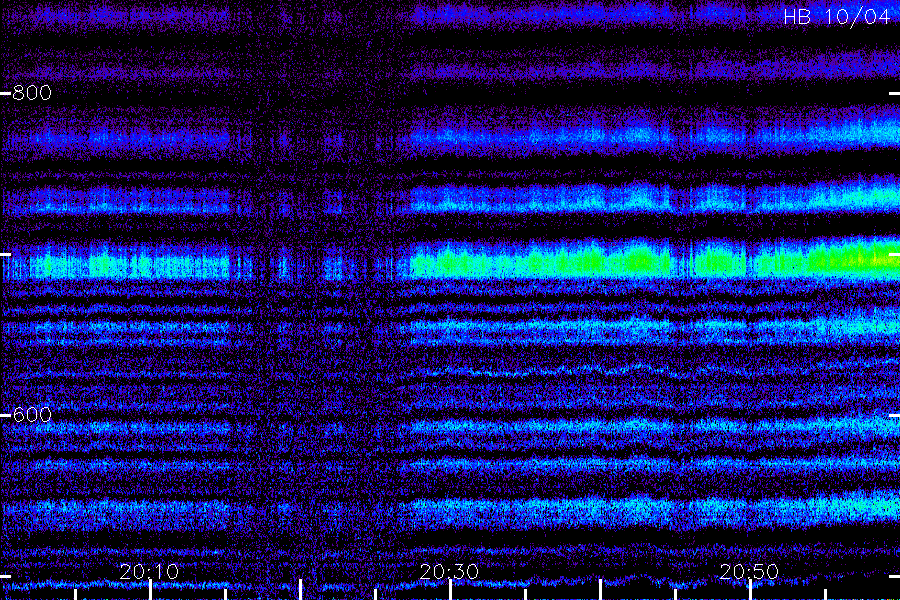Image resolution: width=900 pixels, height=600 pixels.
Task: Click the 20:30 time label
Action: point(449,571)
